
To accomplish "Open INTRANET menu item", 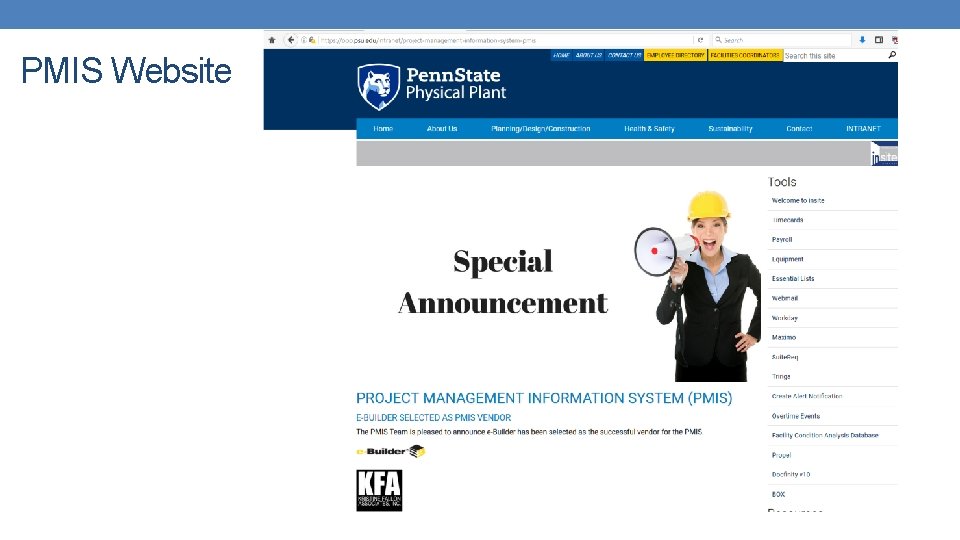I will coord(863,129).
